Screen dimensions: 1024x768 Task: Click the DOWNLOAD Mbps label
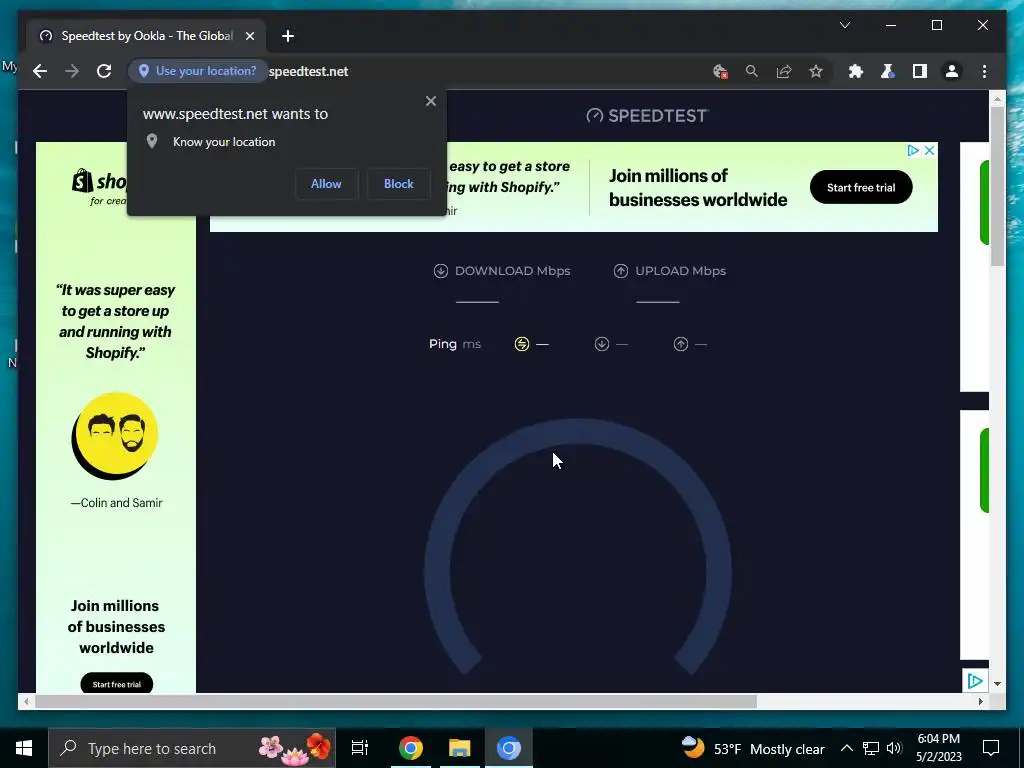coord(513,271)
